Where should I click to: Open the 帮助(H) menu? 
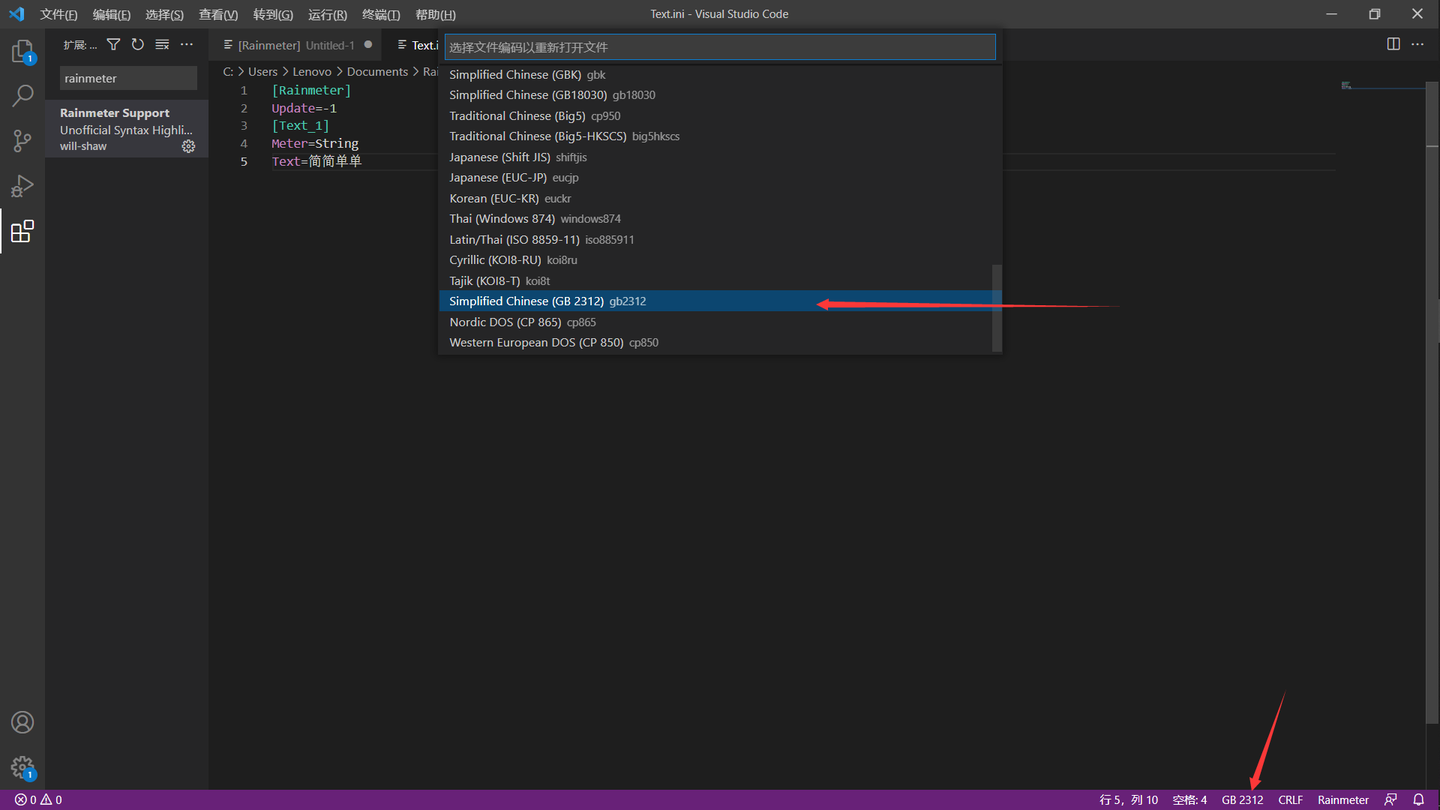(x=435, y=15)
